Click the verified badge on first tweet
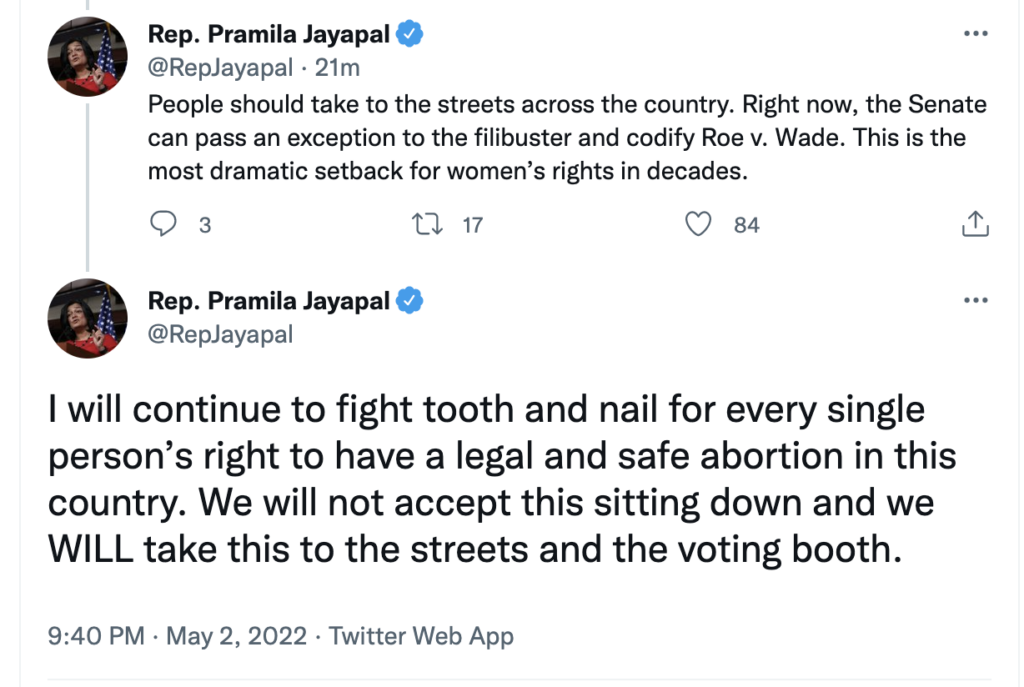The image size is (1024, 687). pos(411,34)
